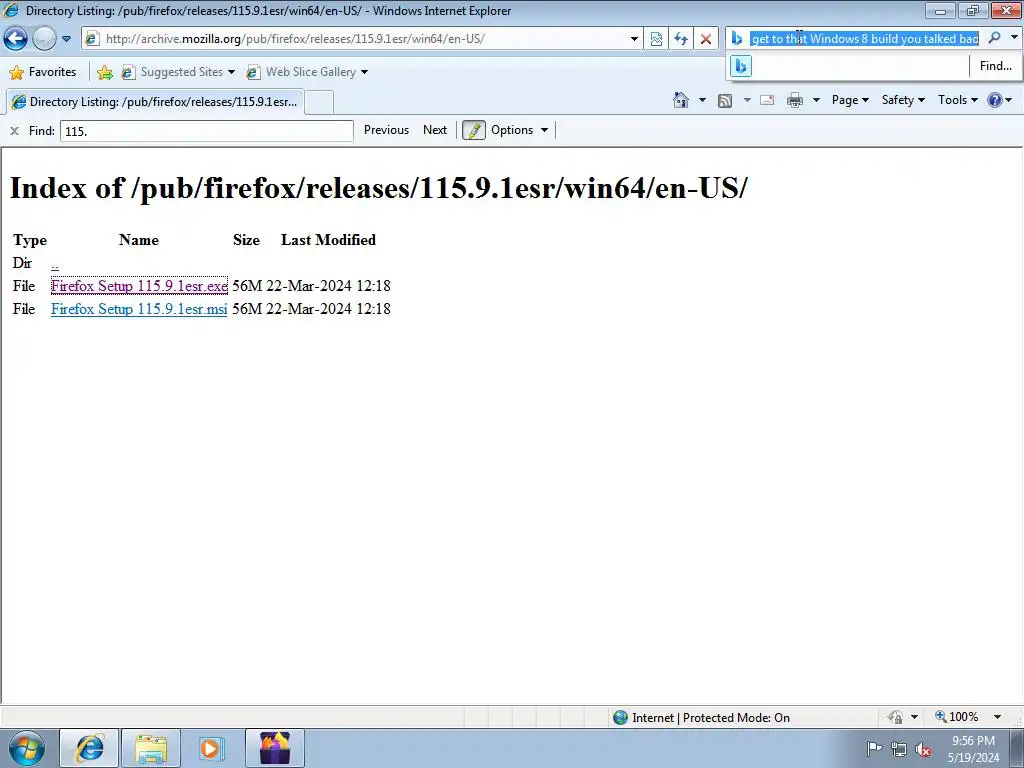Click the gift box app taskbar icon

(x=275, y=748)
